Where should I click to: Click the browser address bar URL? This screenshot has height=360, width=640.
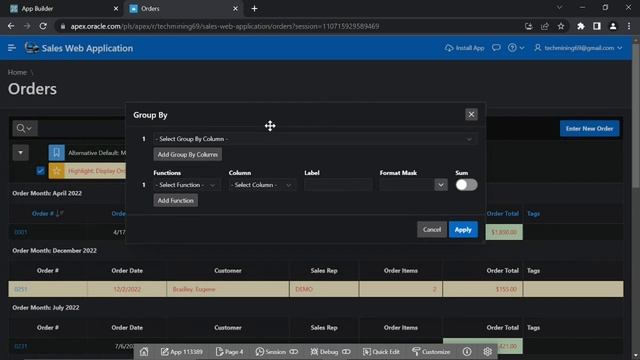[x=224, y=26]
